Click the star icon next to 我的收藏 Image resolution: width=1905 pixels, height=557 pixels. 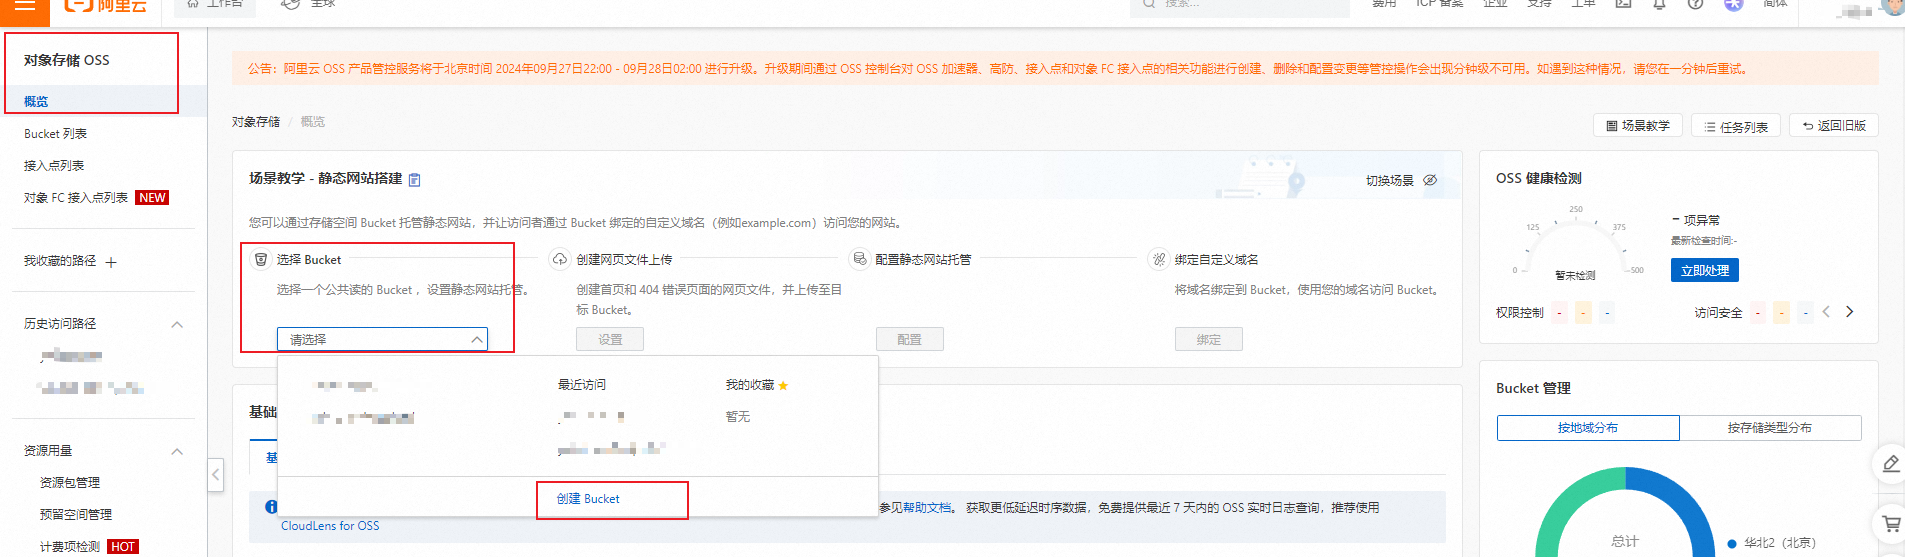click(x=783, y=385)
